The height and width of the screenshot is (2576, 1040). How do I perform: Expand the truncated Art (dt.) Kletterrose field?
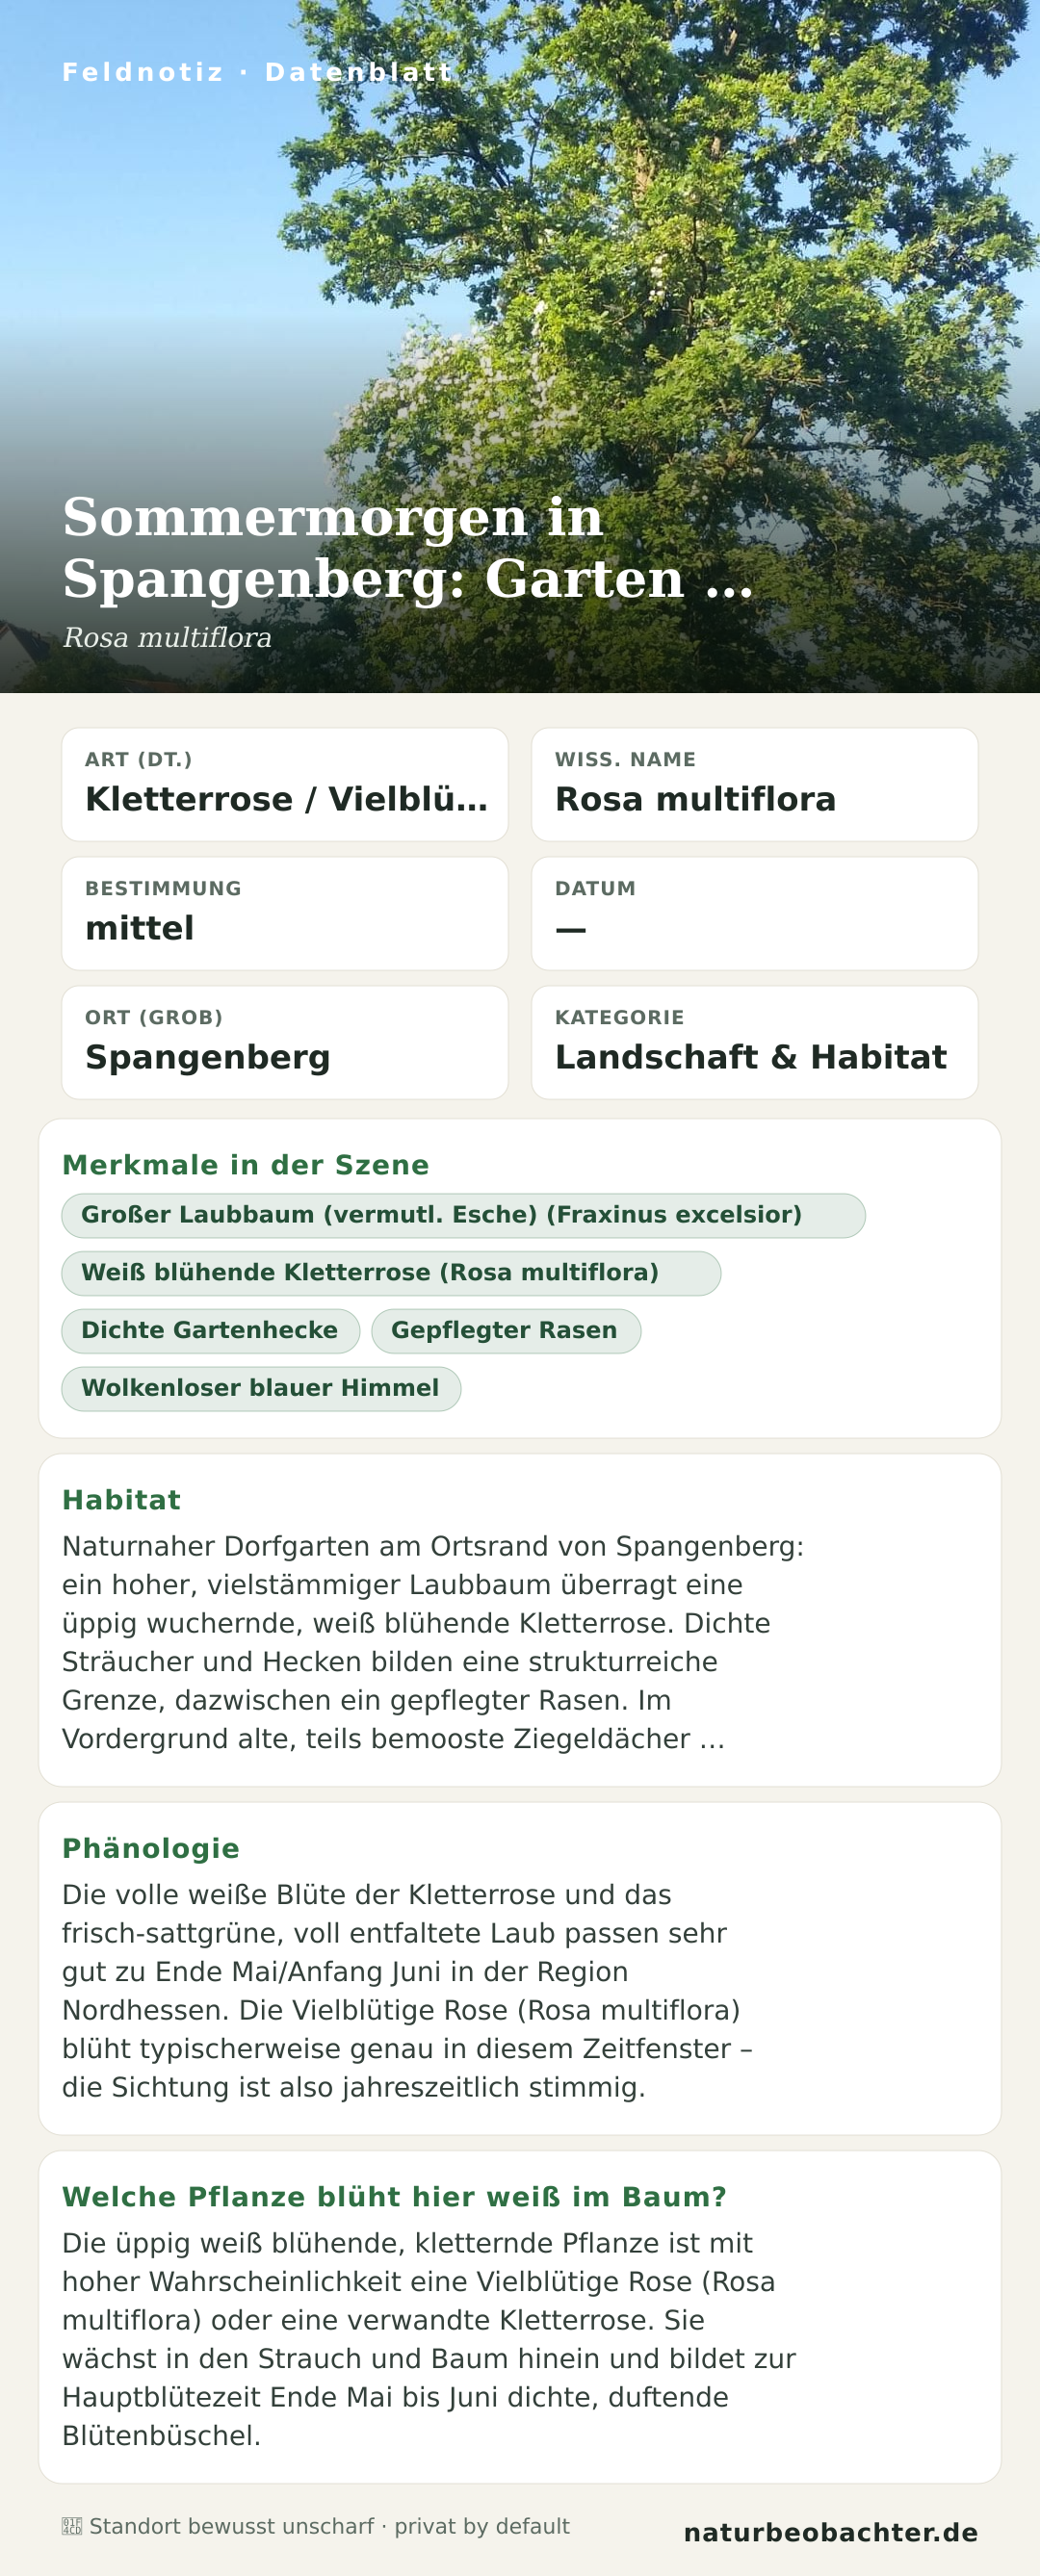[x=285, y=785]
